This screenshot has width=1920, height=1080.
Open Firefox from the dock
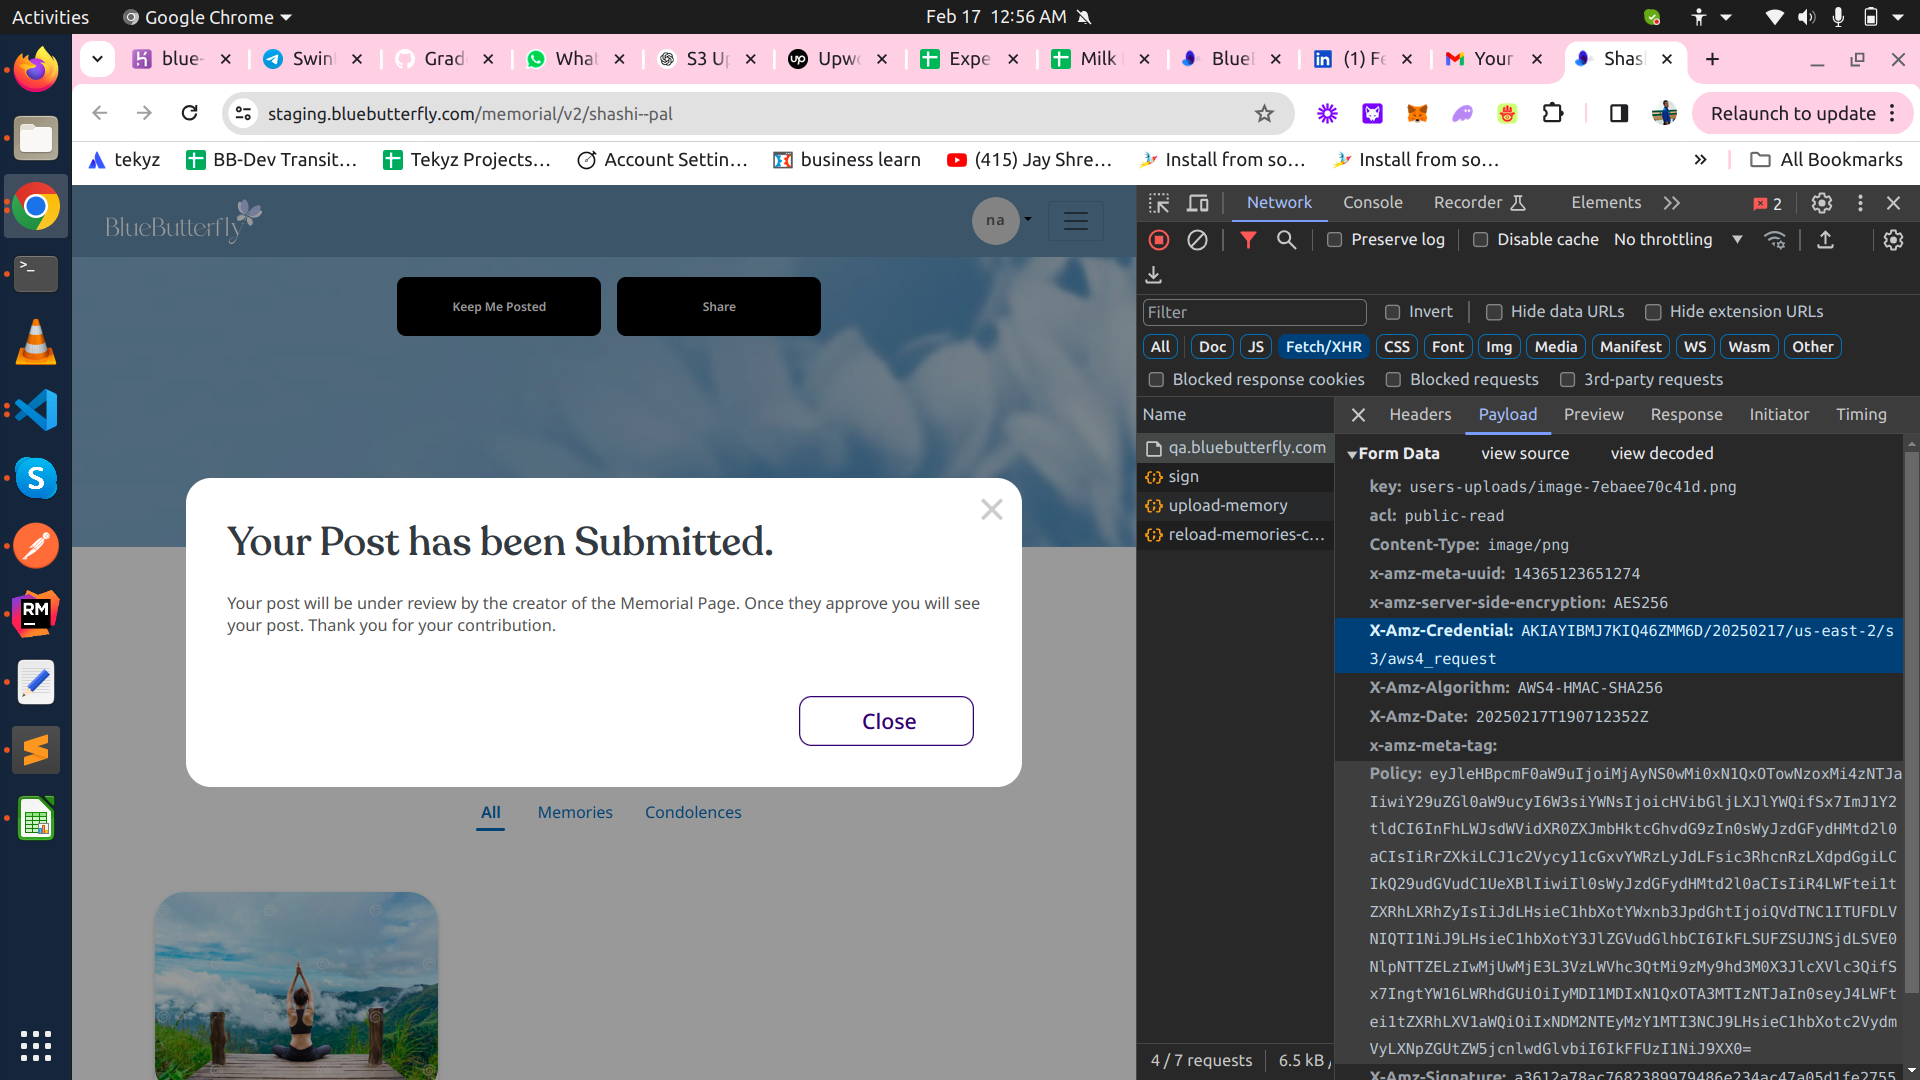click(x=36, y=70)
